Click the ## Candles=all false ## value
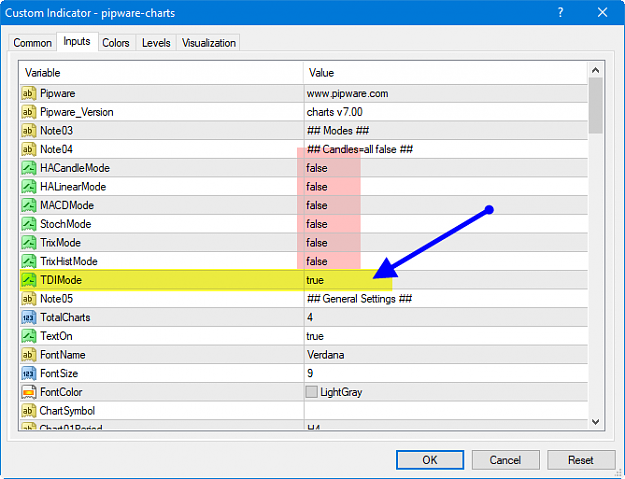This screenshot has width=625, height=479. 360,149
